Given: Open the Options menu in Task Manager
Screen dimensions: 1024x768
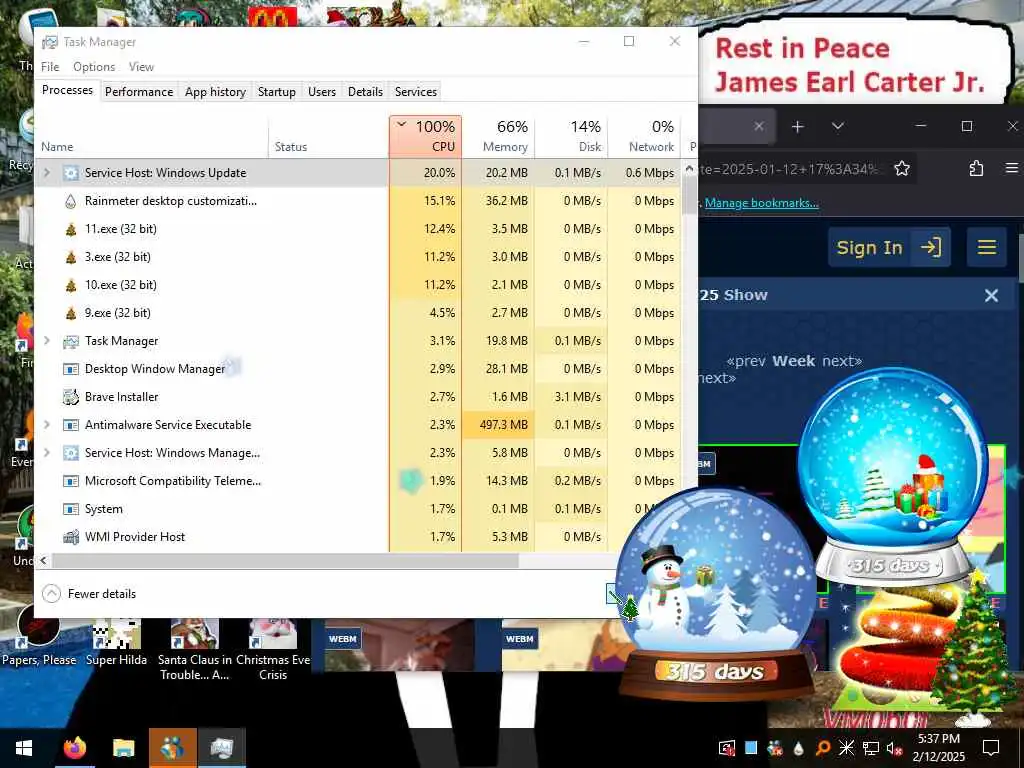Looking at the screenshot, I should tap(94, 67).
